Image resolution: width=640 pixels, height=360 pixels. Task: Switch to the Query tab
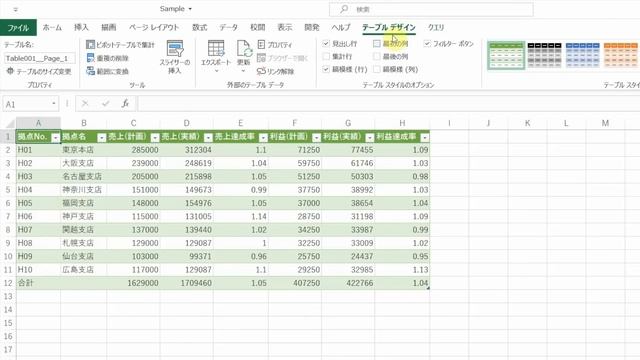[436, 27]
